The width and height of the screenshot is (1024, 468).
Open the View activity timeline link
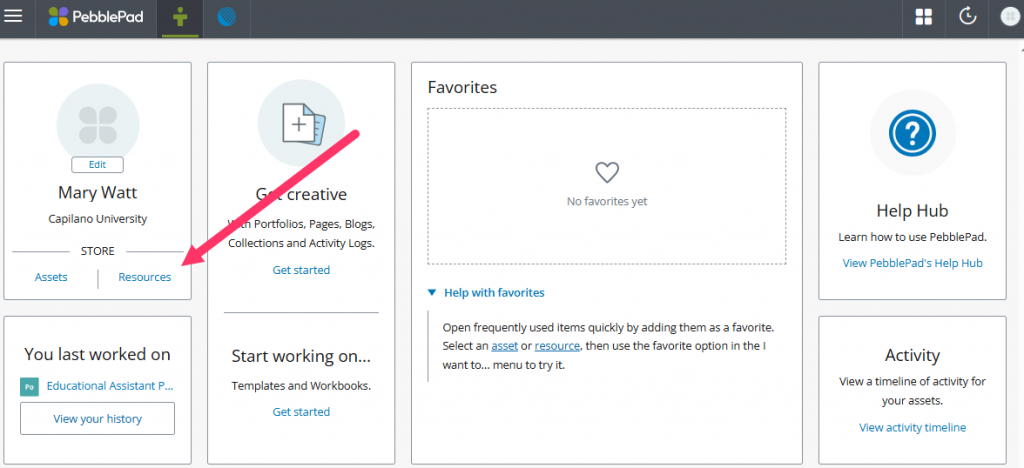912,428
